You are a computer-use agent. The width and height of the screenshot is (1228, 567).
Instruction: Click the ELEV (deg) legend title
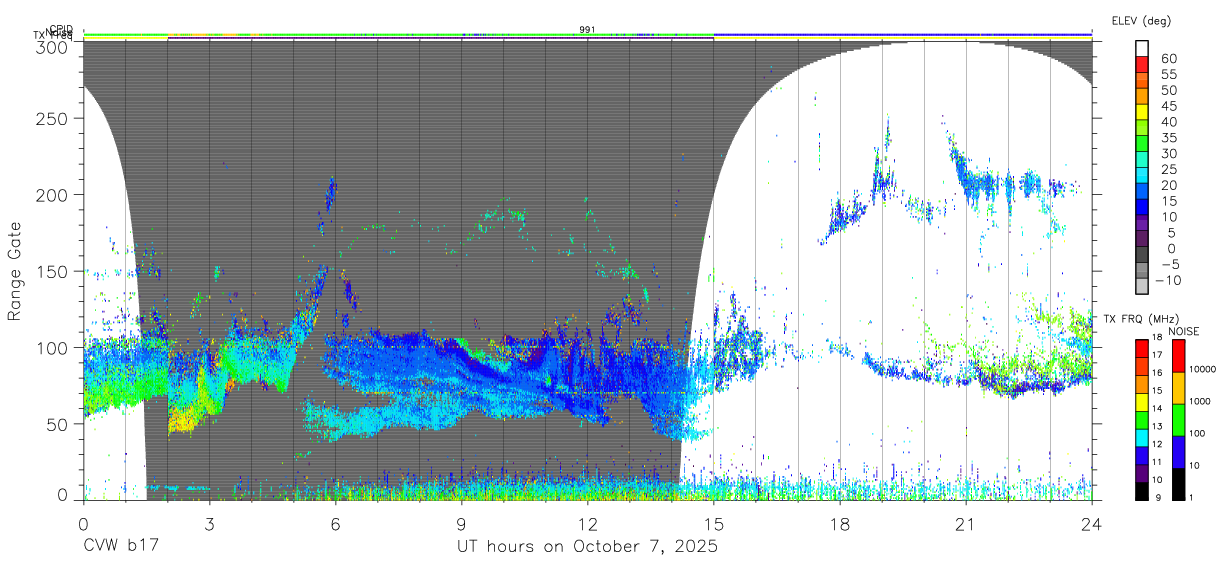pyautogui.click(x=1141, y=21)
